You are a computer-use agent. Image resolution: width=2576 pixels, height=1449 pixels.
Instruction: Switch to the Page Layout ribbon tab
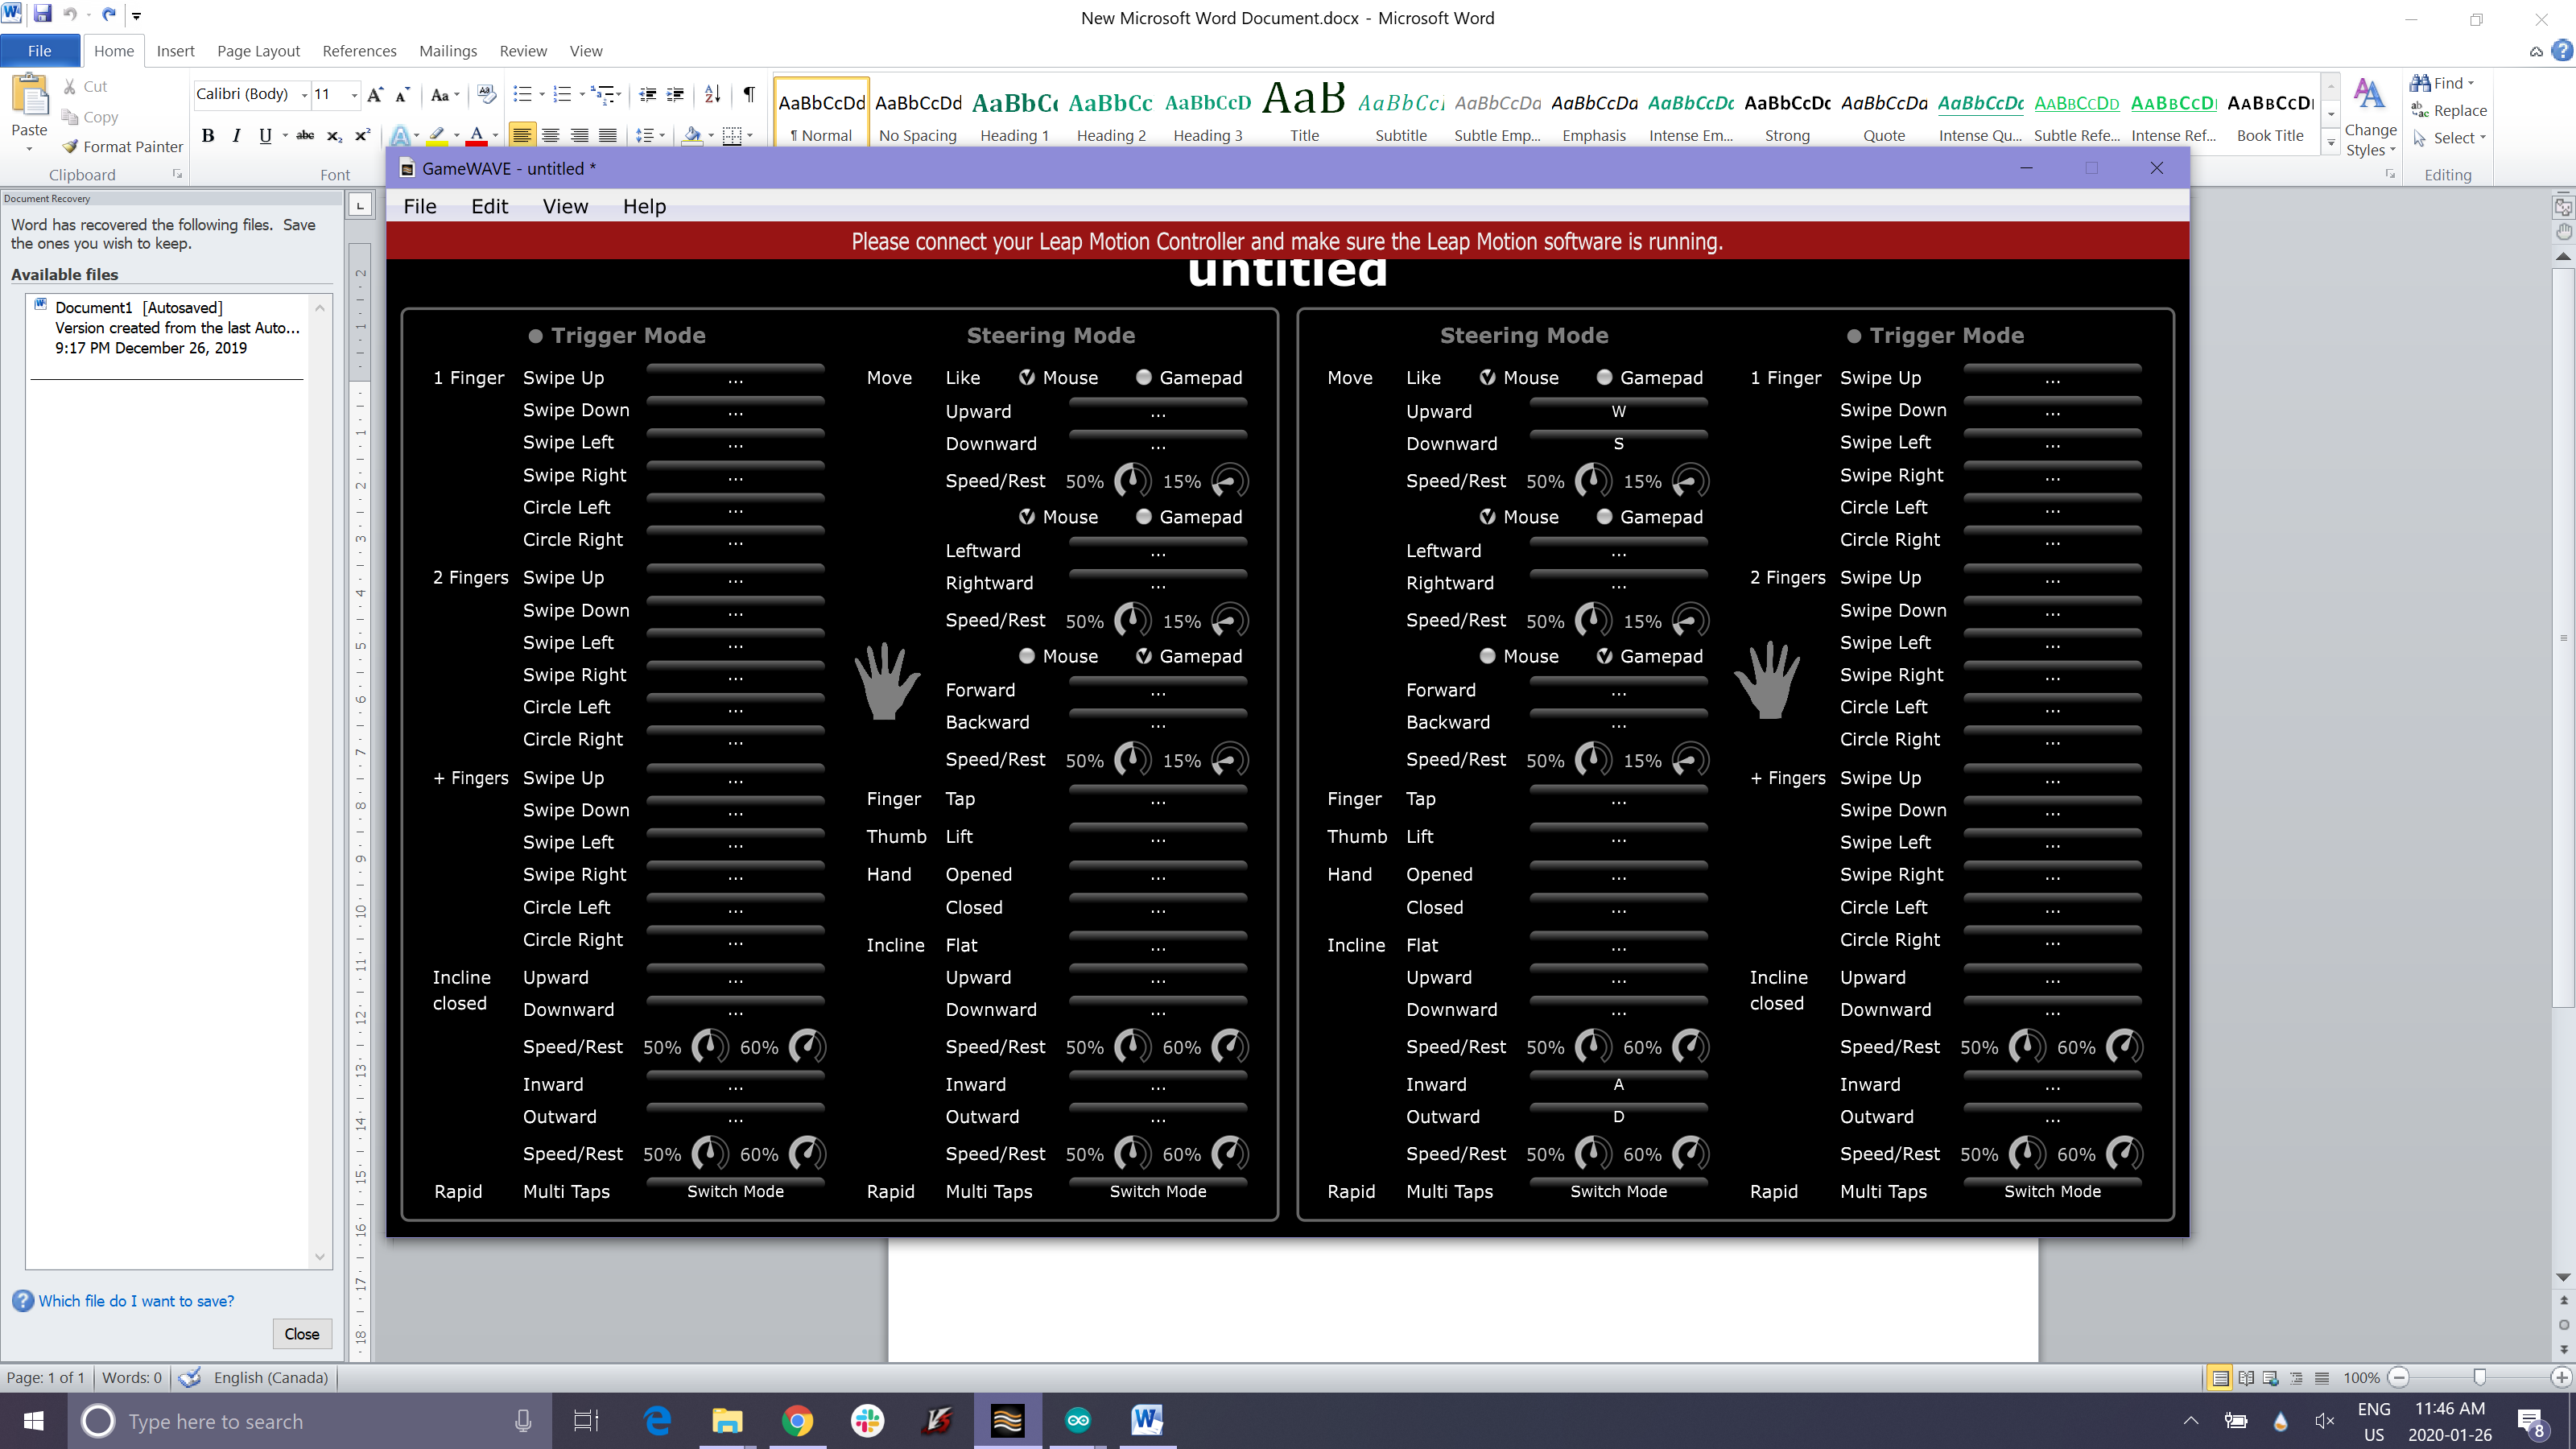(258, 51)
